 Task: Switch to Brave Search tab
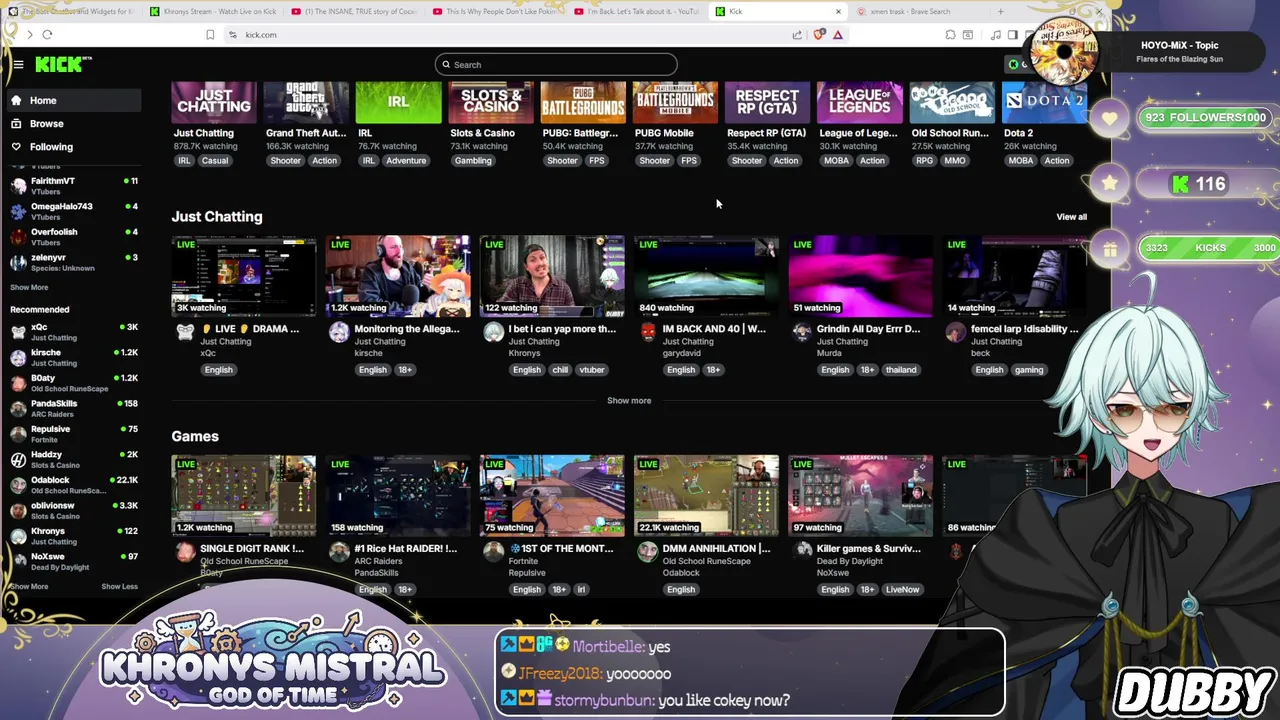919,12
